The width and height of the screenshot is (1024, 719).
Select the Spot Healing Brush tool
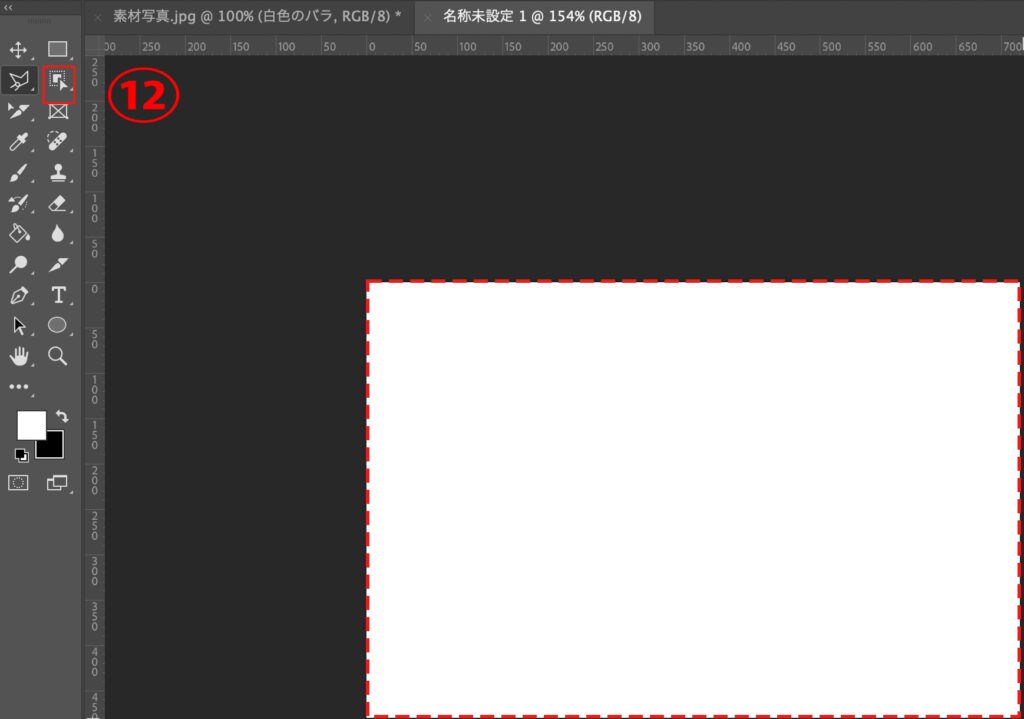click(57, 142)
